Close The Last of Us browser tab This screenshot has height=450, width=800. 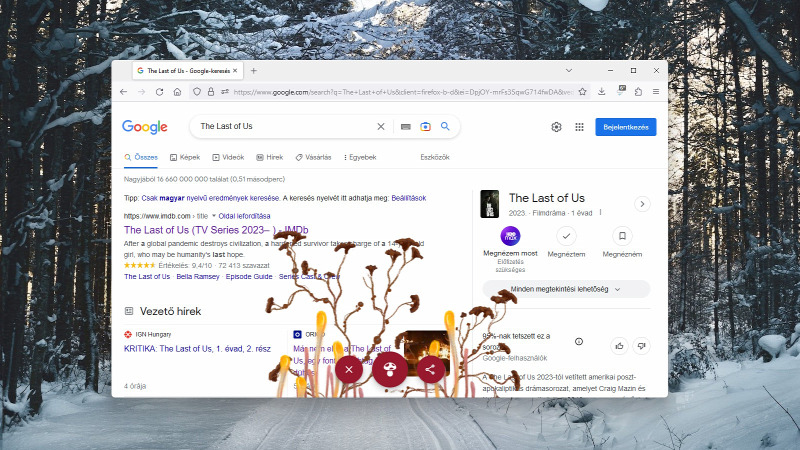[x=235, y=70]
